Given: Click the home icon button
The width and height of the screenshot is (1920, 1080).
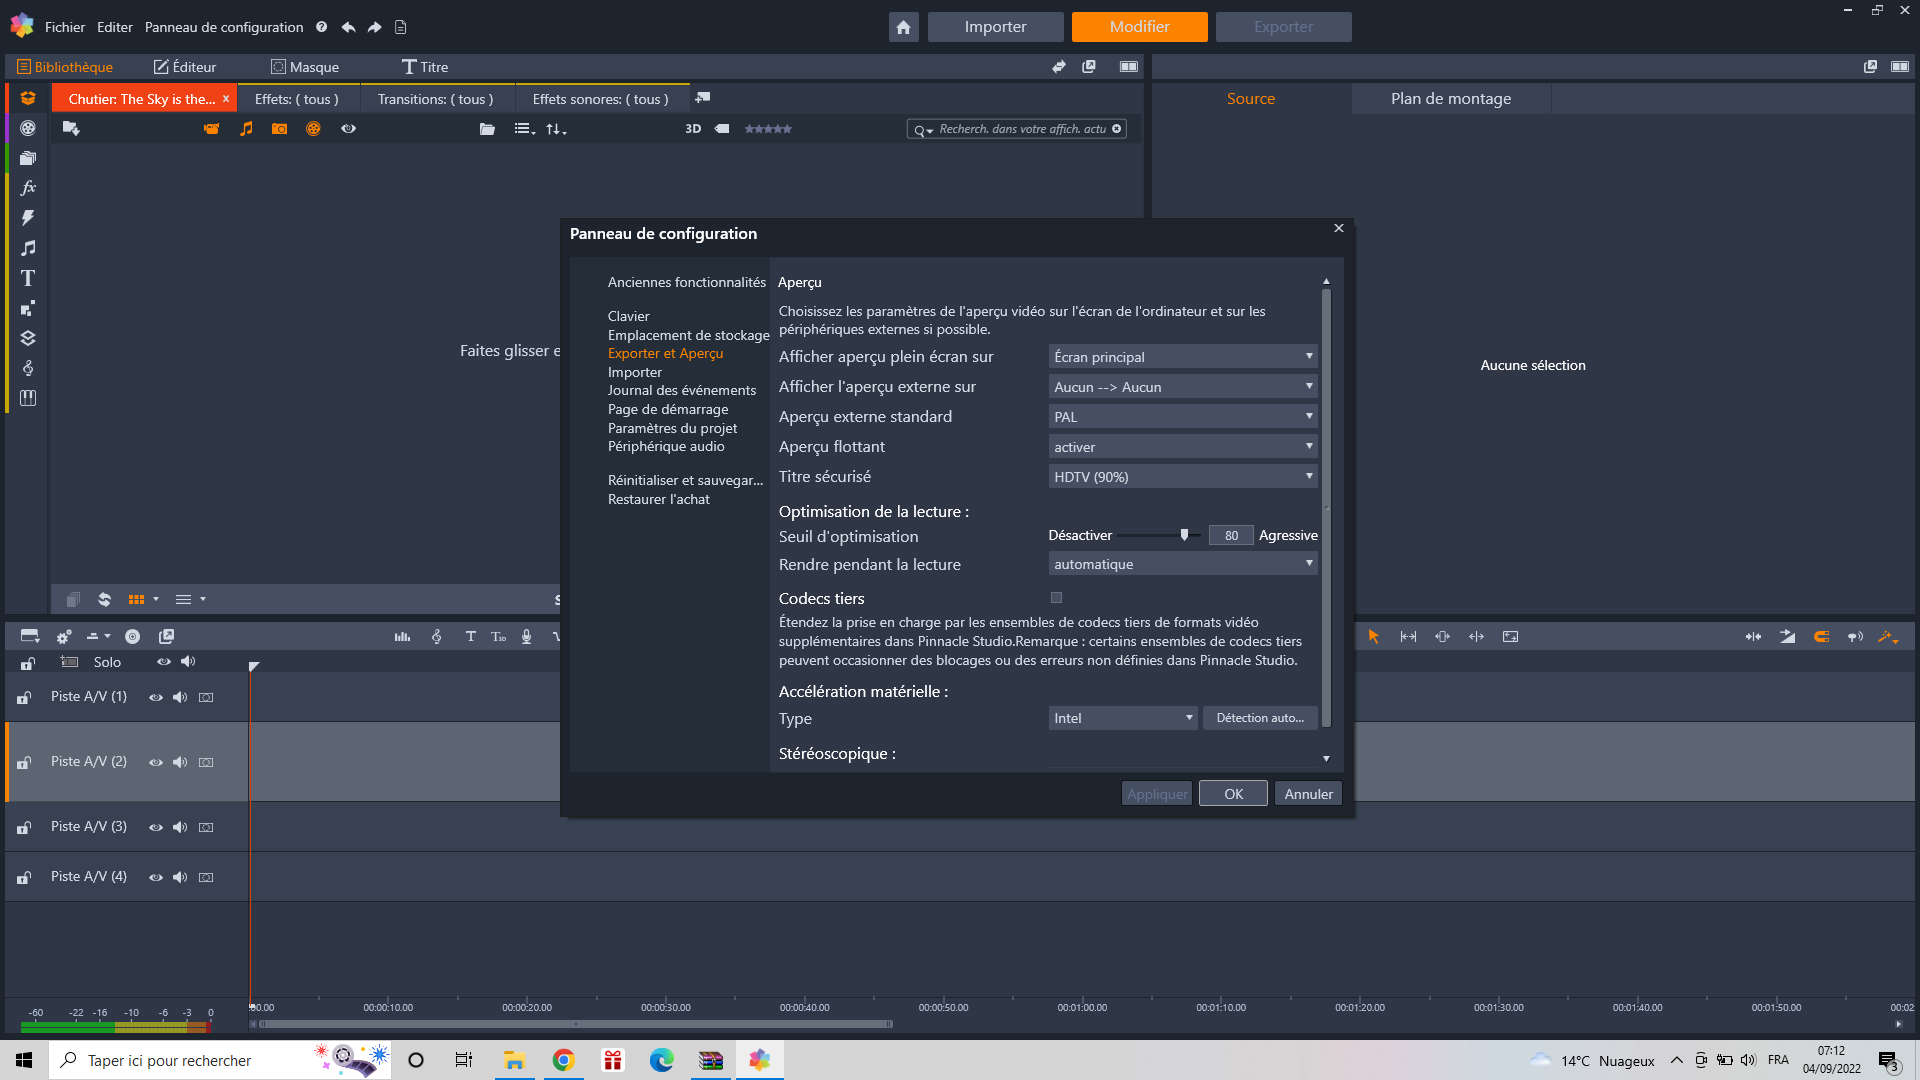Looking at the screenshot, I should (x=903, y=27).
